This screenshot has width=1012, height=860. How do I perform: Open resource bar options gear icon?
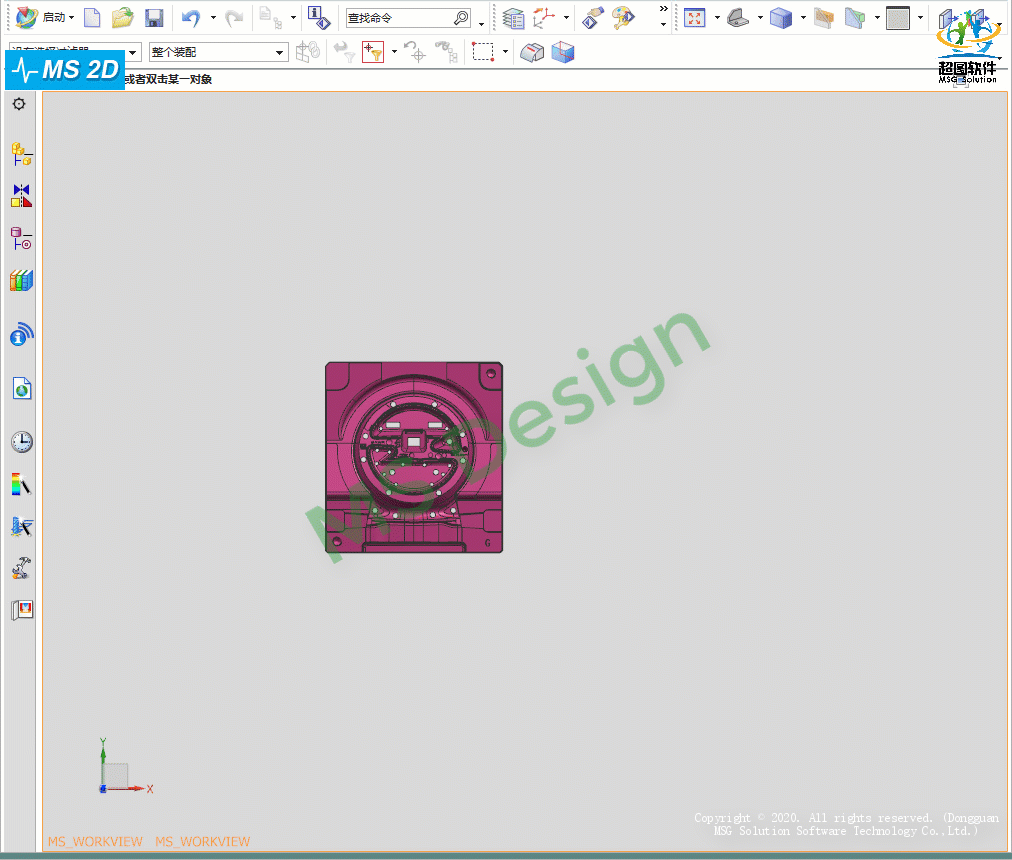pos(19,104)
